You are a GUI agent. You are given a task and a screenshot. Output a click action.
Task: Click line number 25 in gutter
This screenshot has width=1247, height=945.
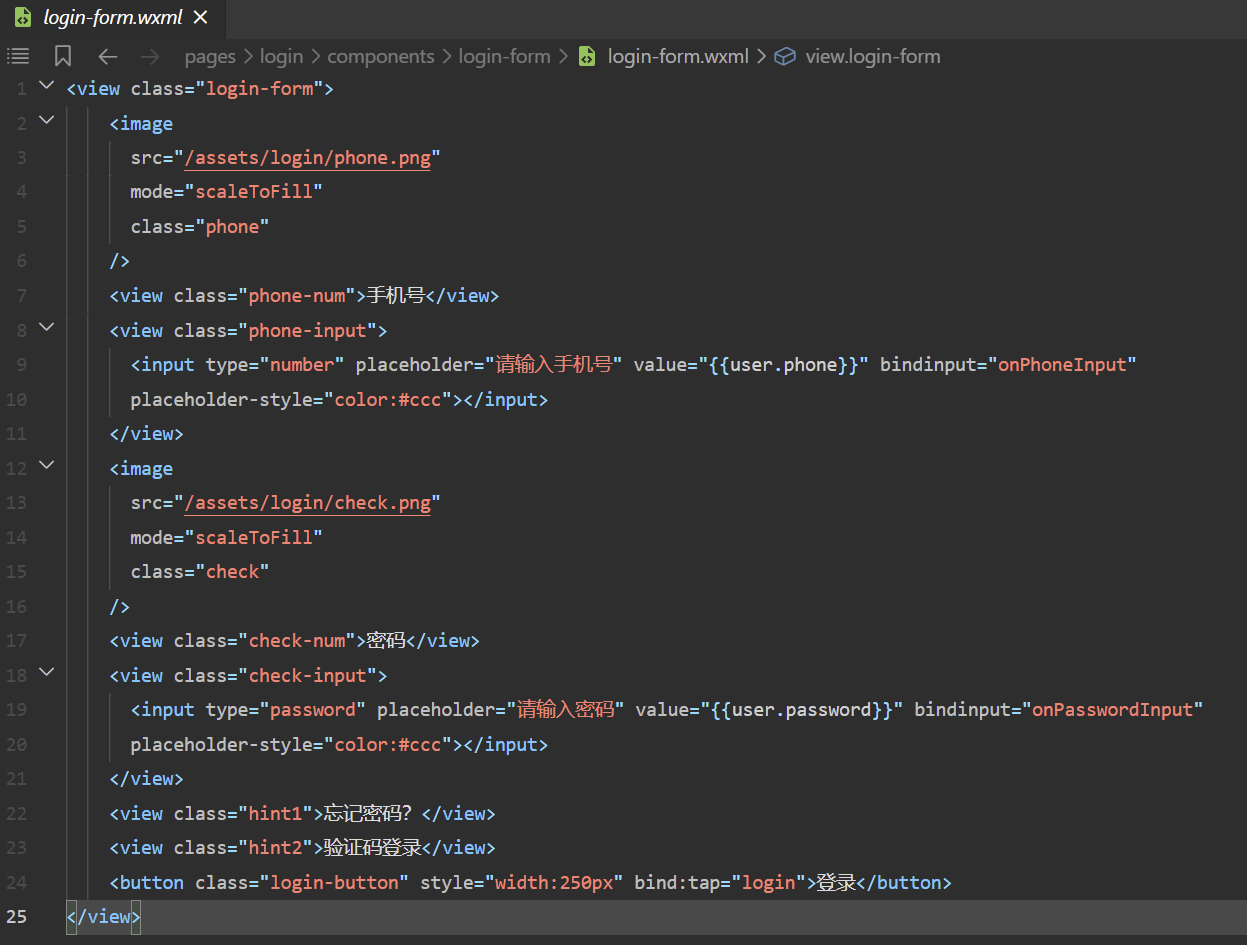[x=18, y=917]
